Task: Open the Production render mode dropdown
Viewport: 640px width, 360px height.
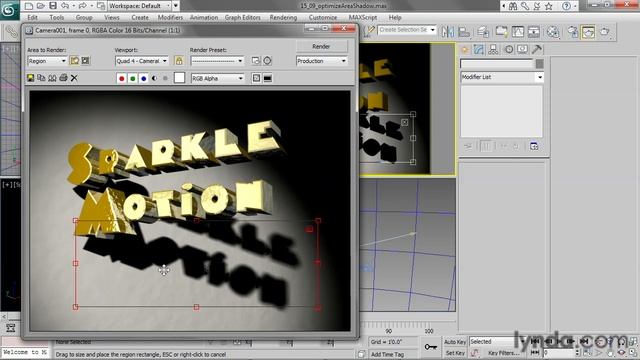Action: click(x=322, y=61)
